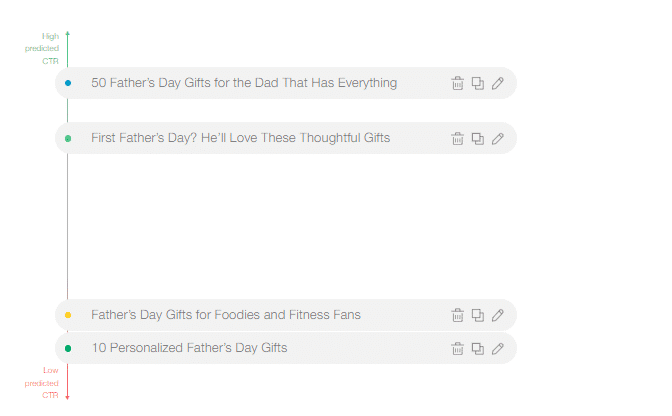672x416 pixels.
Task: Select the light green dot beside 'First Father's Day?'
Action: tap(68, 138)
